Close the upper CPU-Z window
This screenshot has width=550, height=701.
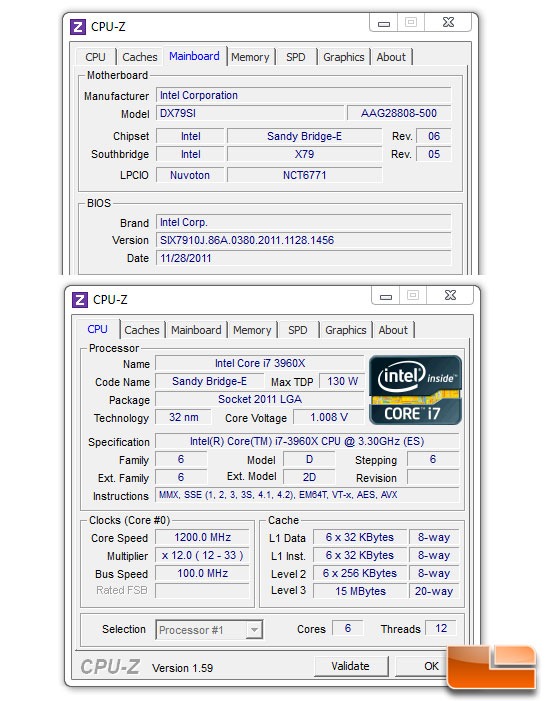point(448,22)
